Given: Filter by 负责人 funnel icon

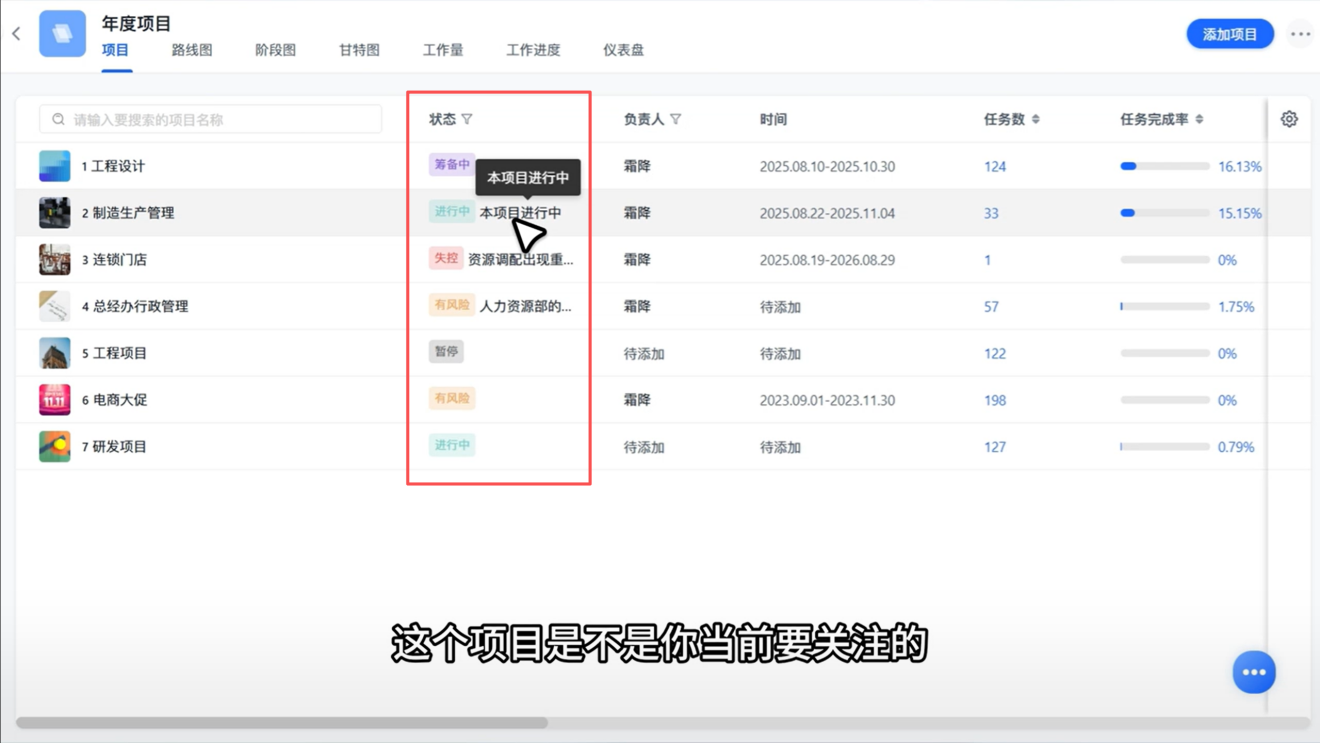Looking at the screenshot, I should click(676, 119).
